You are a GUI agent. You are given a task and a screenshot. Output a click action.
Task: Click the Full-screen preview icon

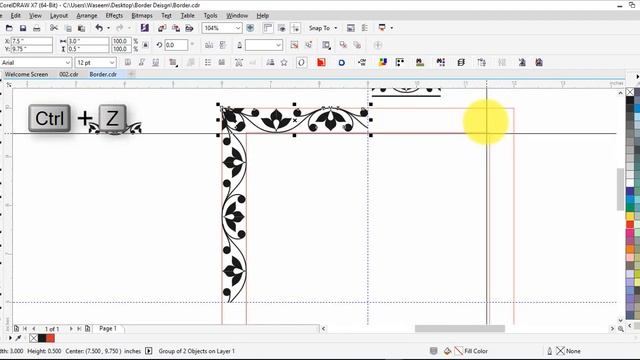[x=250, y=28]
